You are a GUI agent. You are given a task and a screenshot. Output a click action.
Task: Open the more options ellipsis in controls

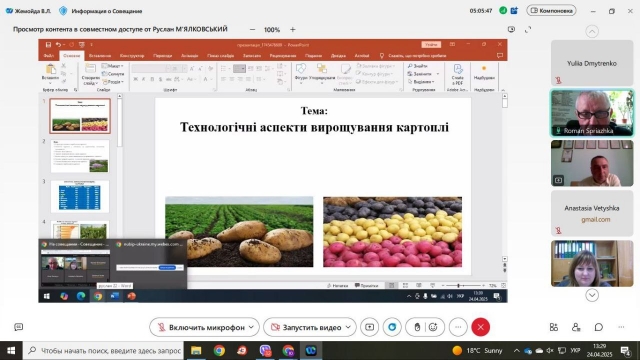click(458, 327)
